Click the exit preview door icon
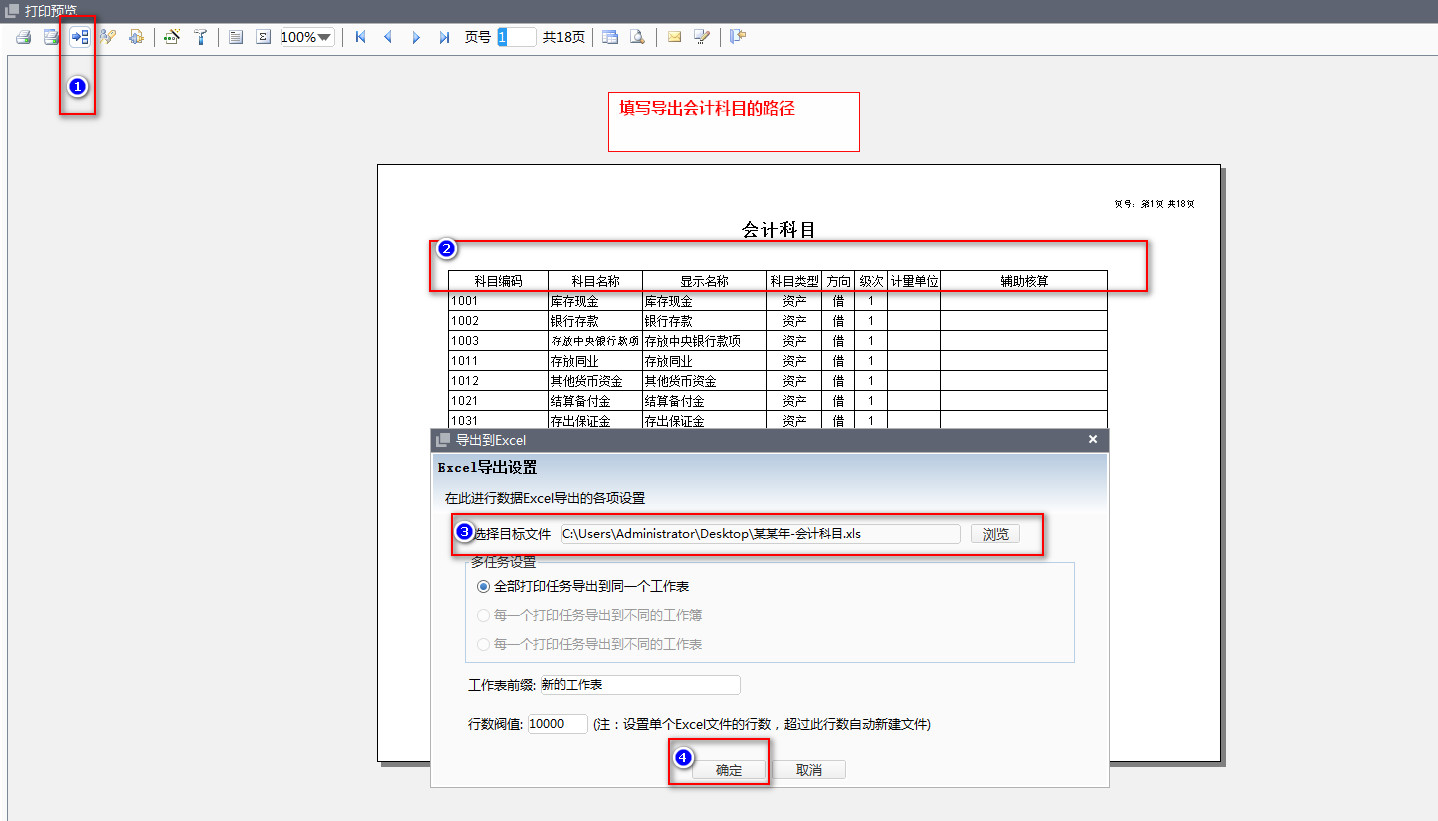Screen dimensions: 1438x821 [738, 37]
